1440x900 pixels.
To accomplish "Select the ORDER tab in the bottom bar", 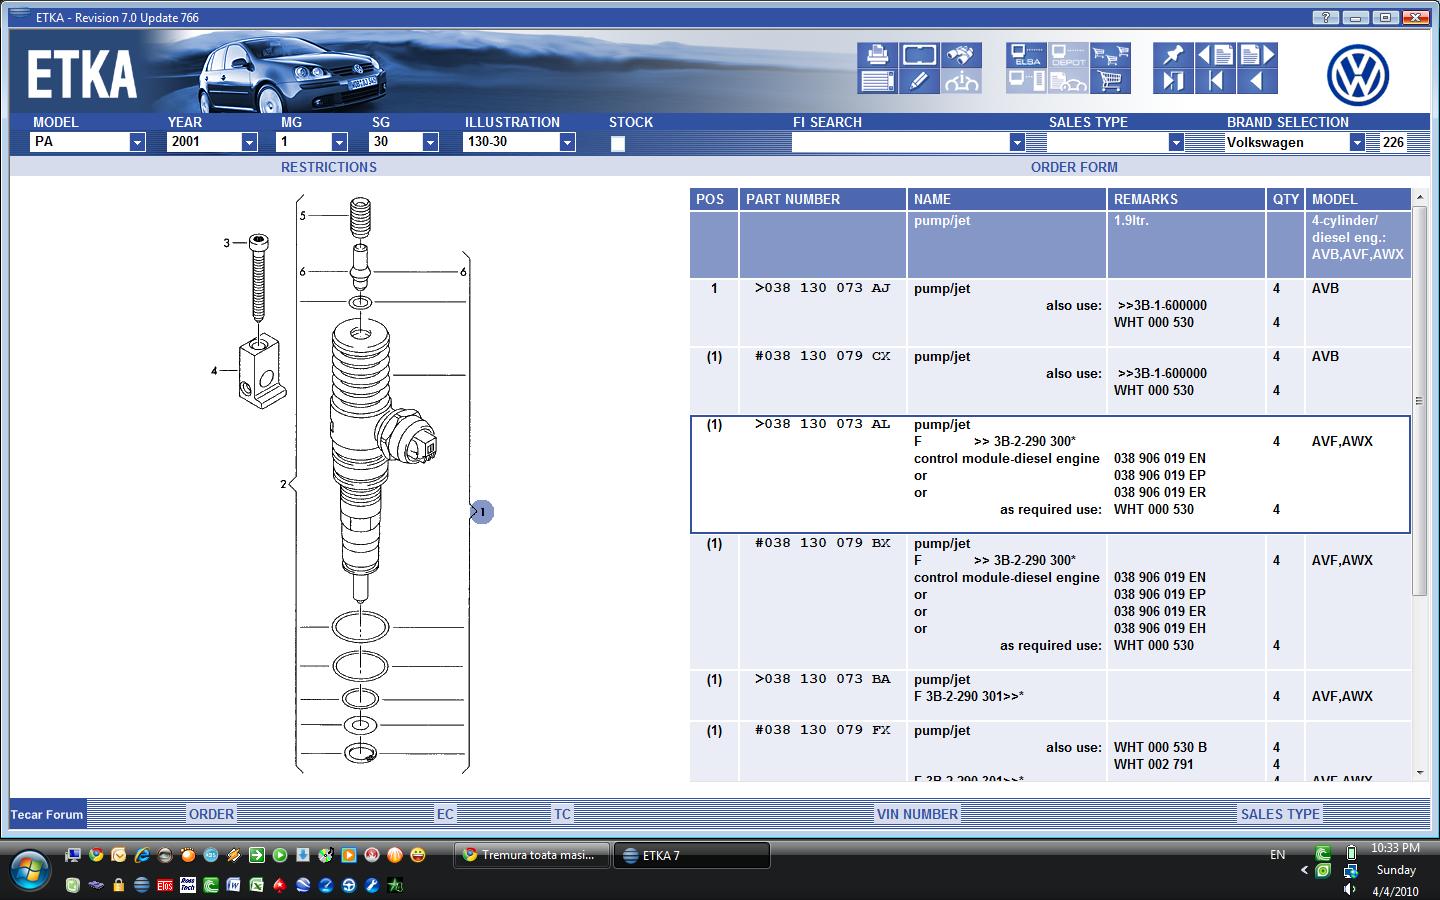I will (211, 814).
